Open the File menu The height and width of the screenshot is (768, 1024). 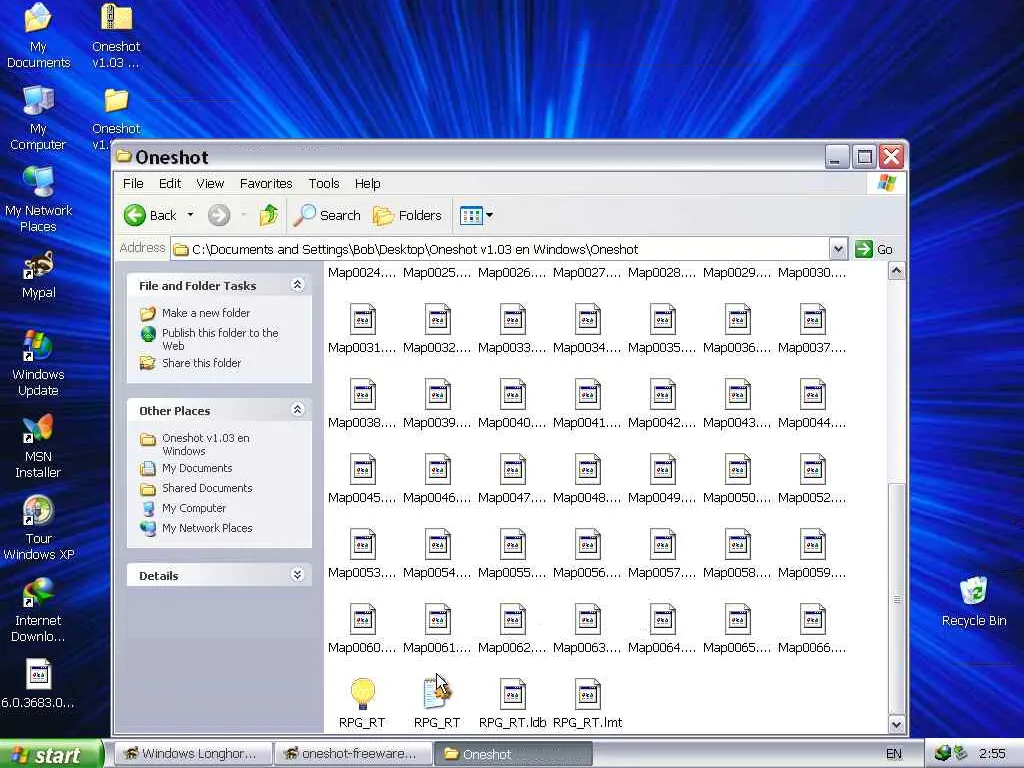tap(133, 184)
